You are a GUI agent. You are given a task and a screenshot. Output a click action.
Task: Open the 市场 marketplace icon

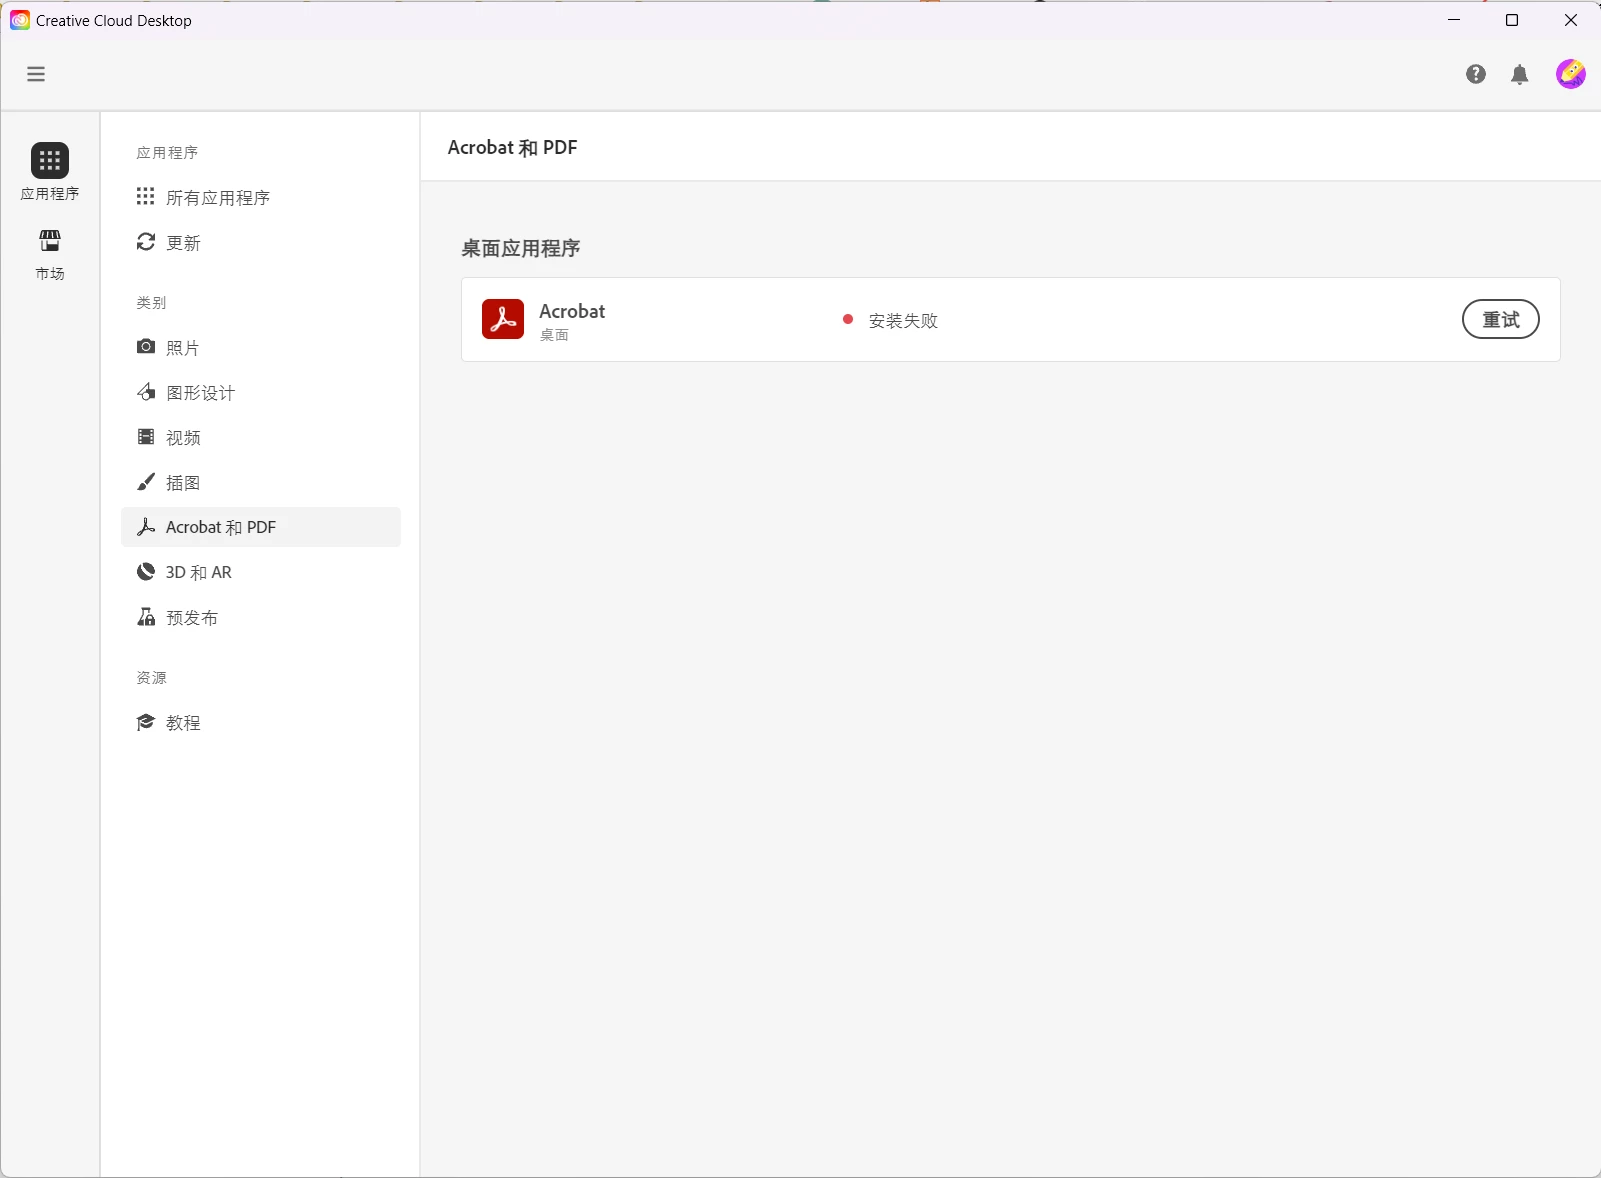click(x=50, y=241)
